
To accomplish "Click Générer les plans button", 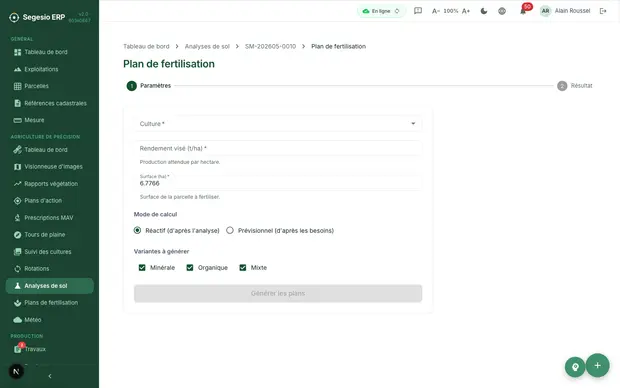I will click(278, 293).
